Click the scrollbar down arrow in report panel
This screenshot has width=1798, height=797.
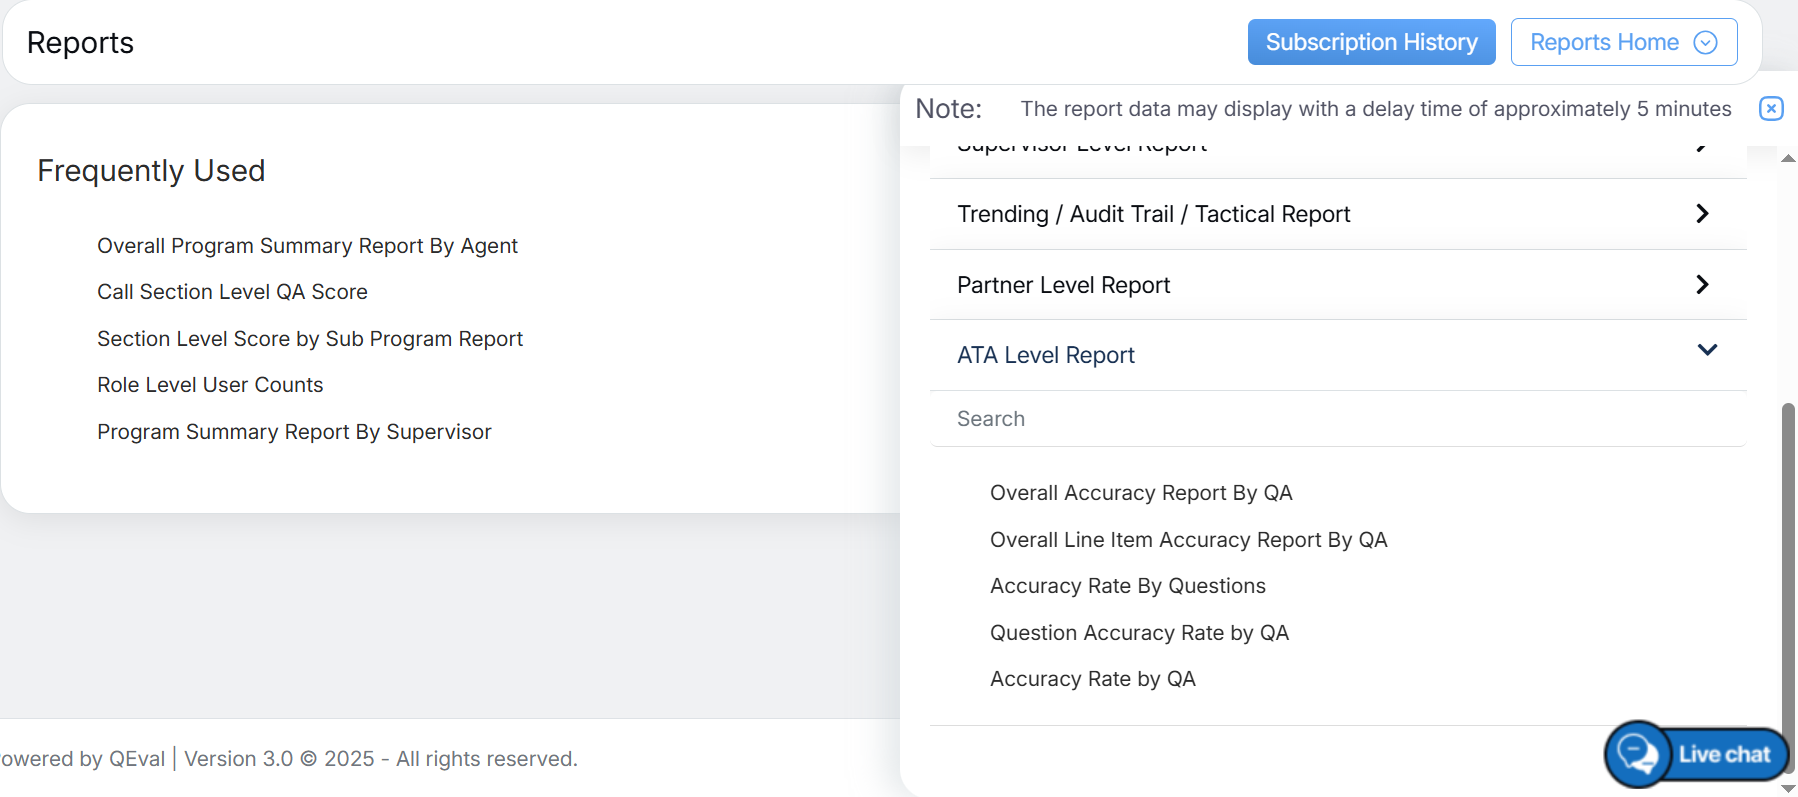[1788, 788]
